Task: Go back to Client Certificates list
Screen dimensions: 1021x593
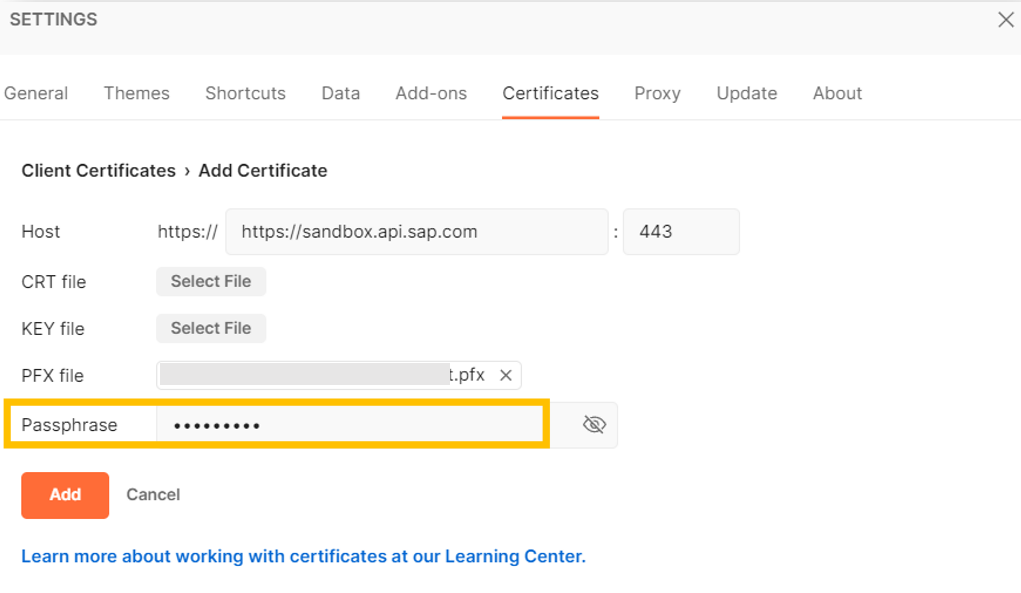Action: (98, 170)
